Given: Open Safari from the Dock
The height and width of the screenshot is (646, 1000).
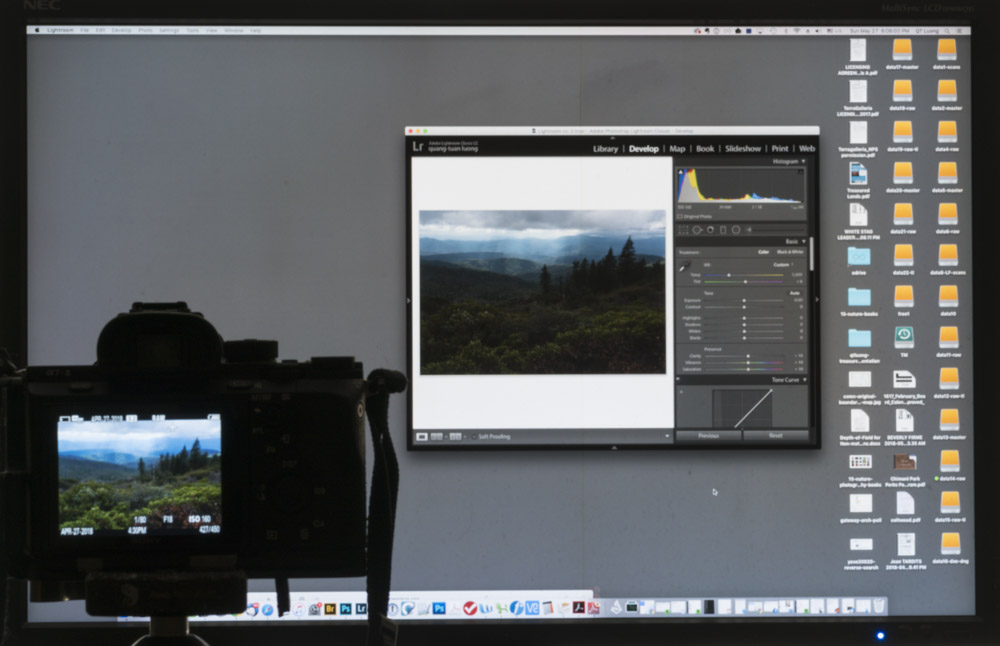Looking at the screenshot, I should coord(267,610).
